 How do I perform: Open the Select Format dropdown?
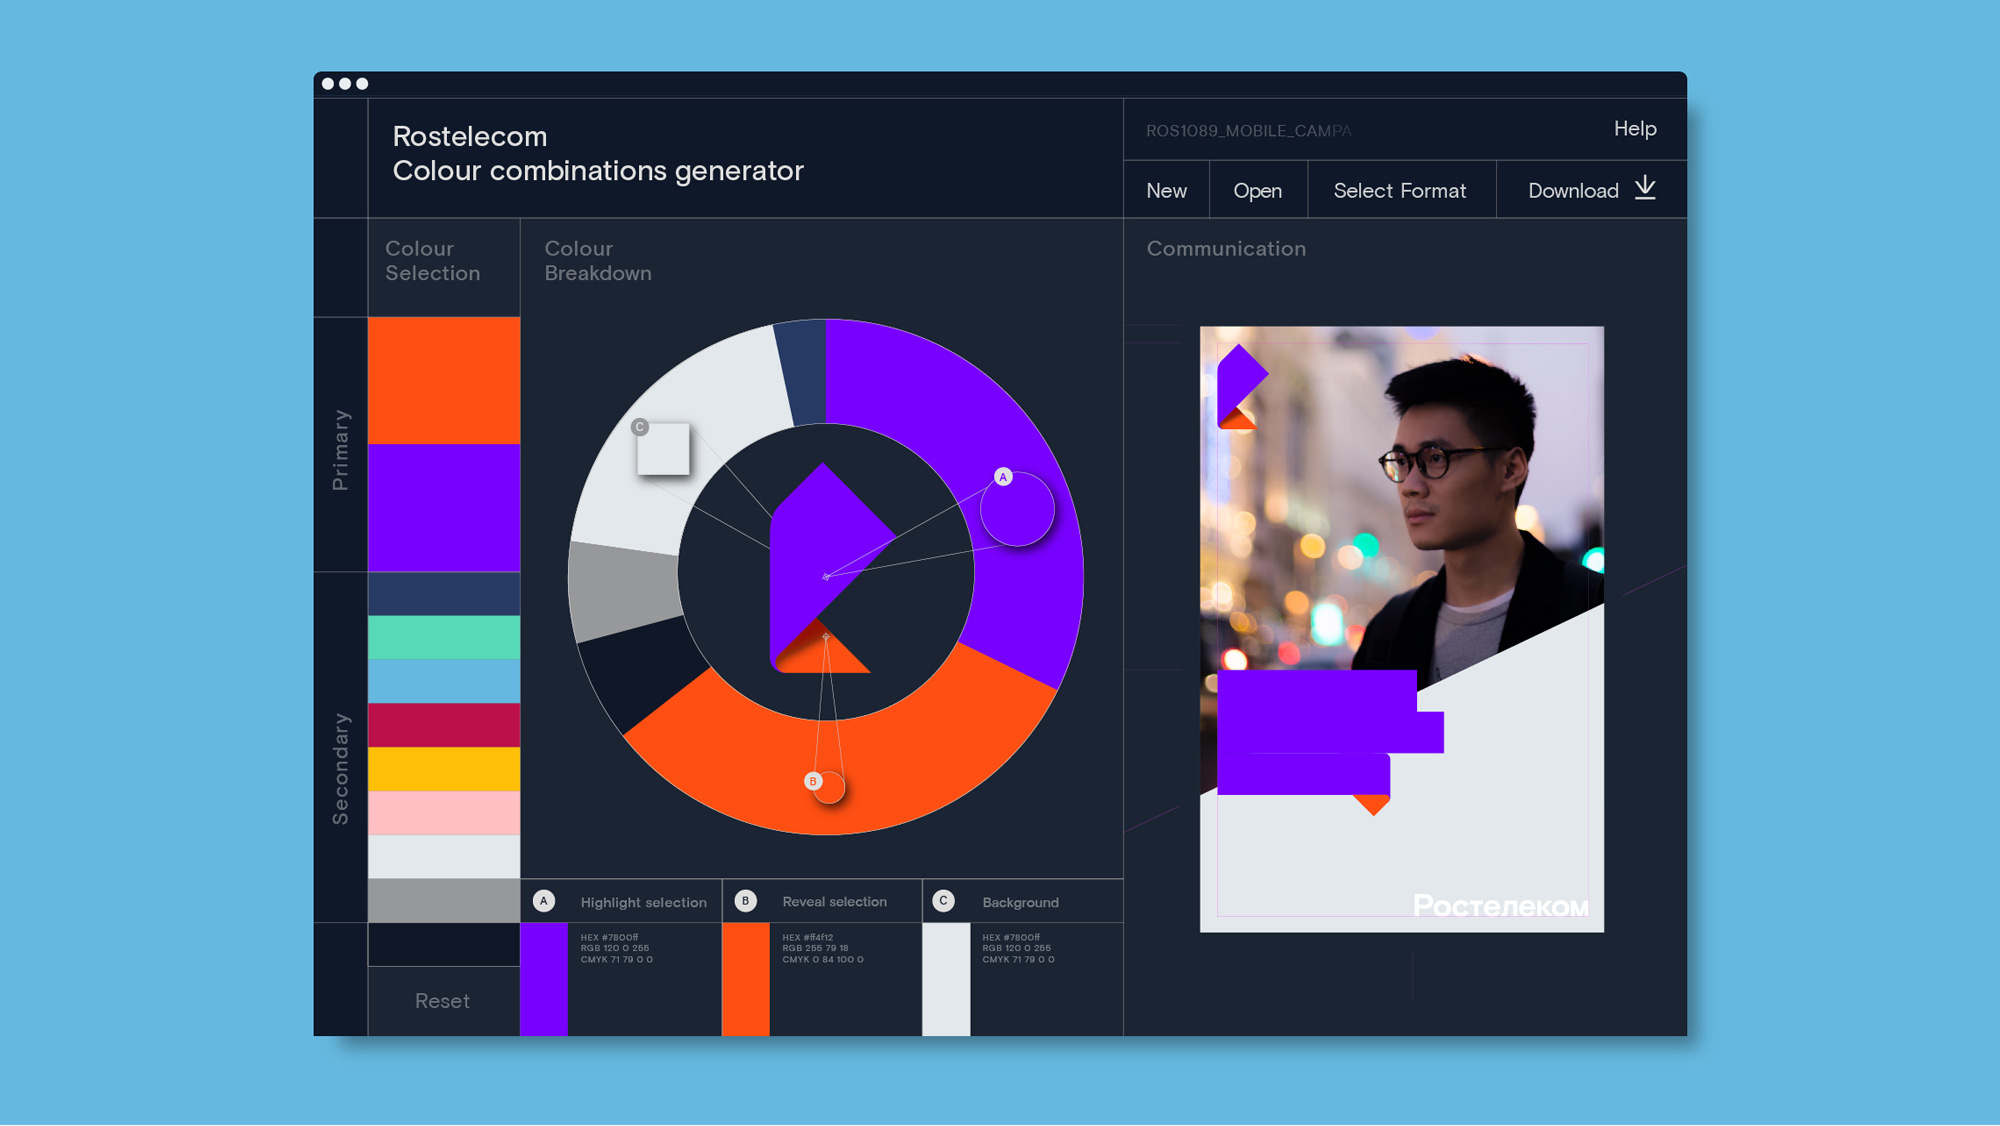(1400, 189)
